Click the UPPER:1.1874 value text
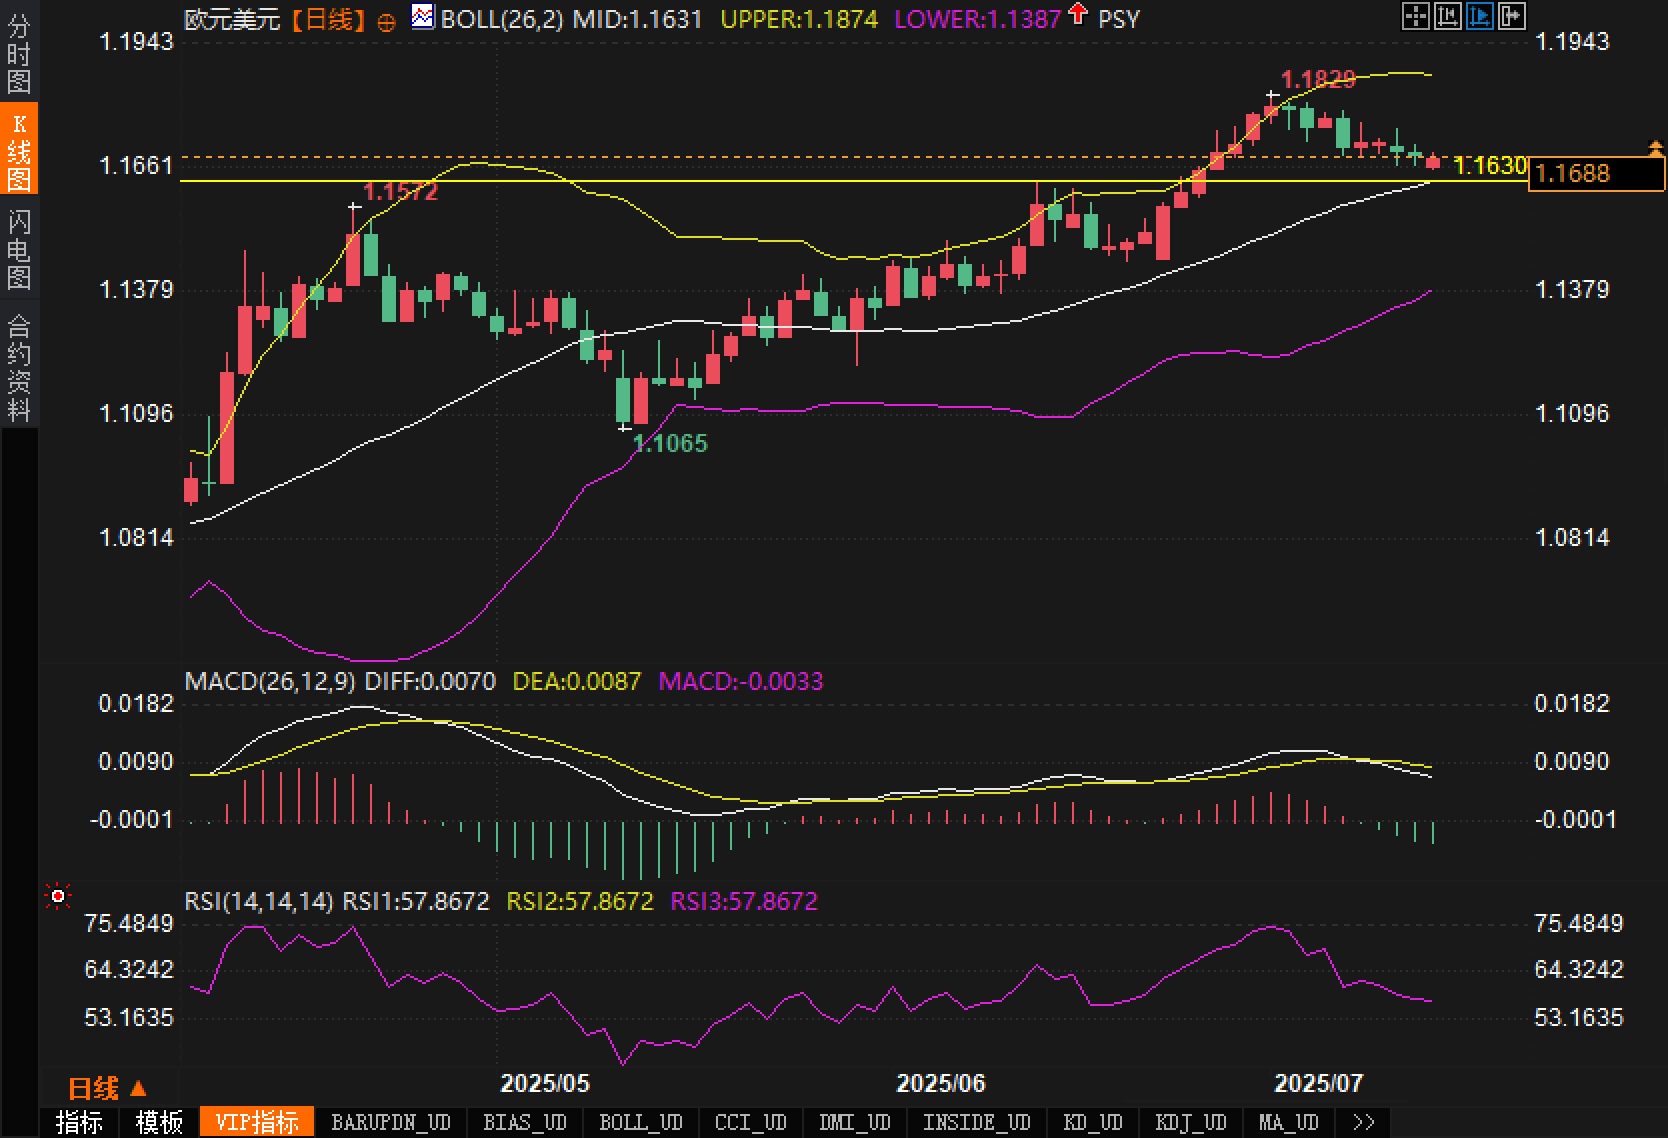1668x1138 pixels. click(x=799, y=19)
